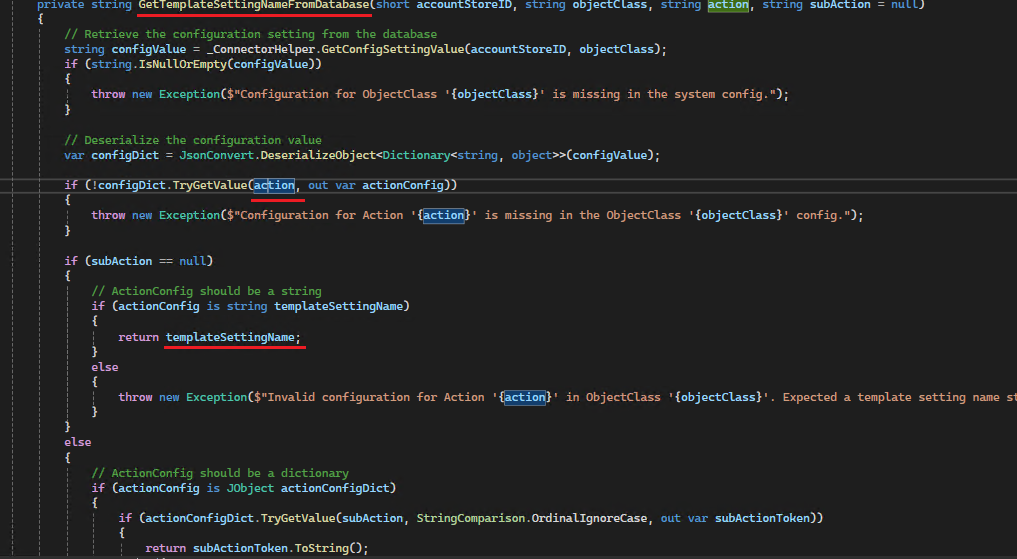Click the ToString call on the return subActionToken line

pos(321,548)
